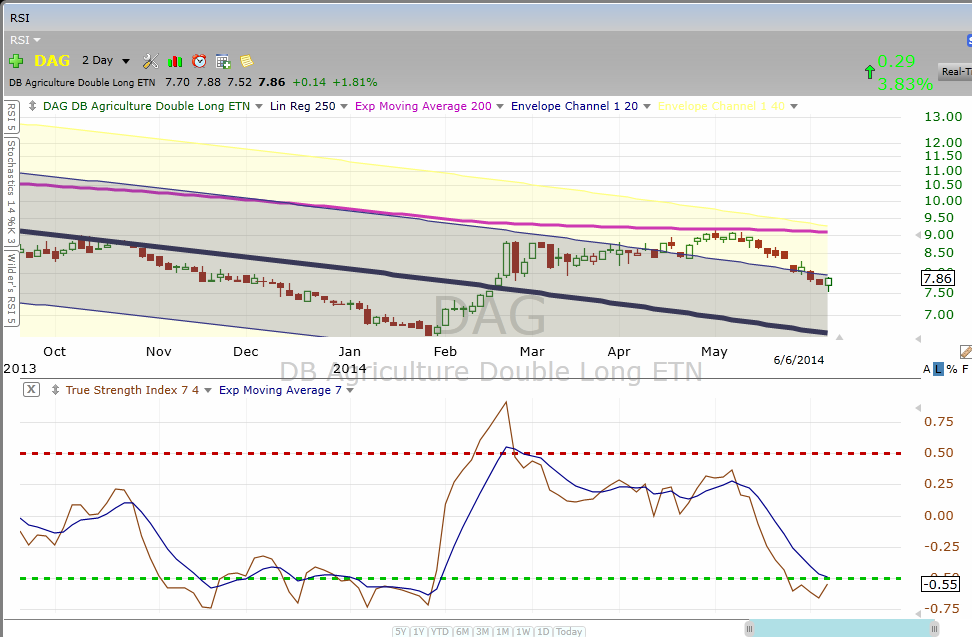Close the True Strength Index pane with X
Viewport: 972px width, 637px height.
click(x=31, y=390)
